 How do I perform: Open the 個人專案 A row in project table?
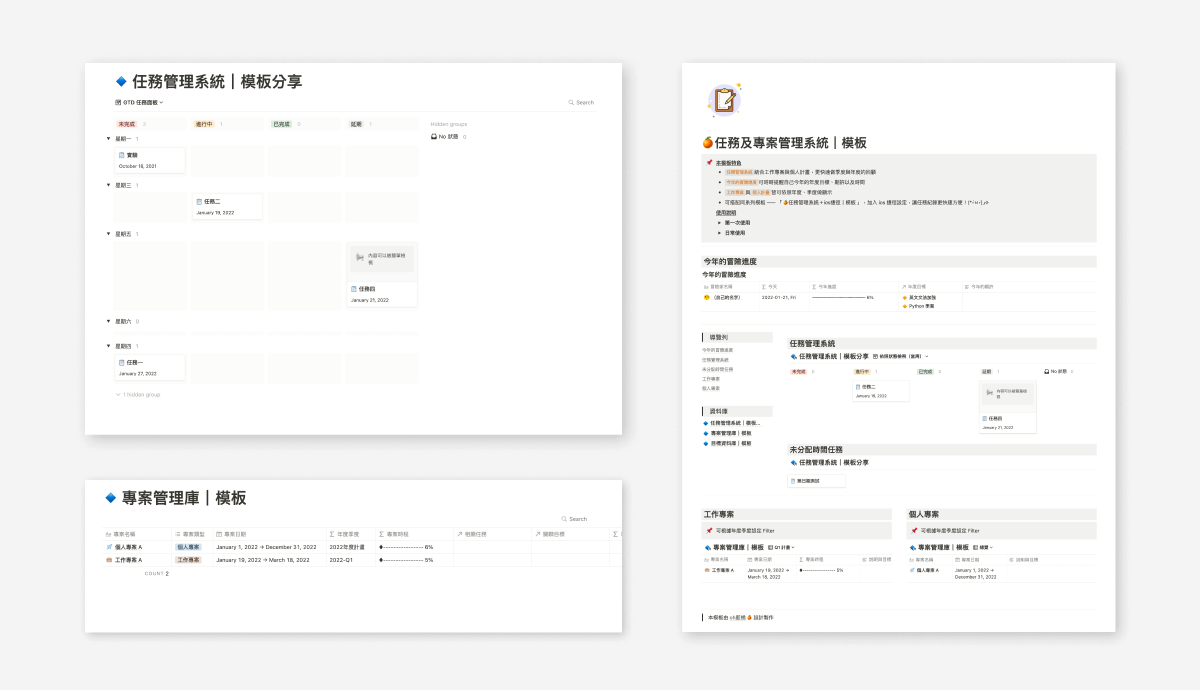point(129,547)
